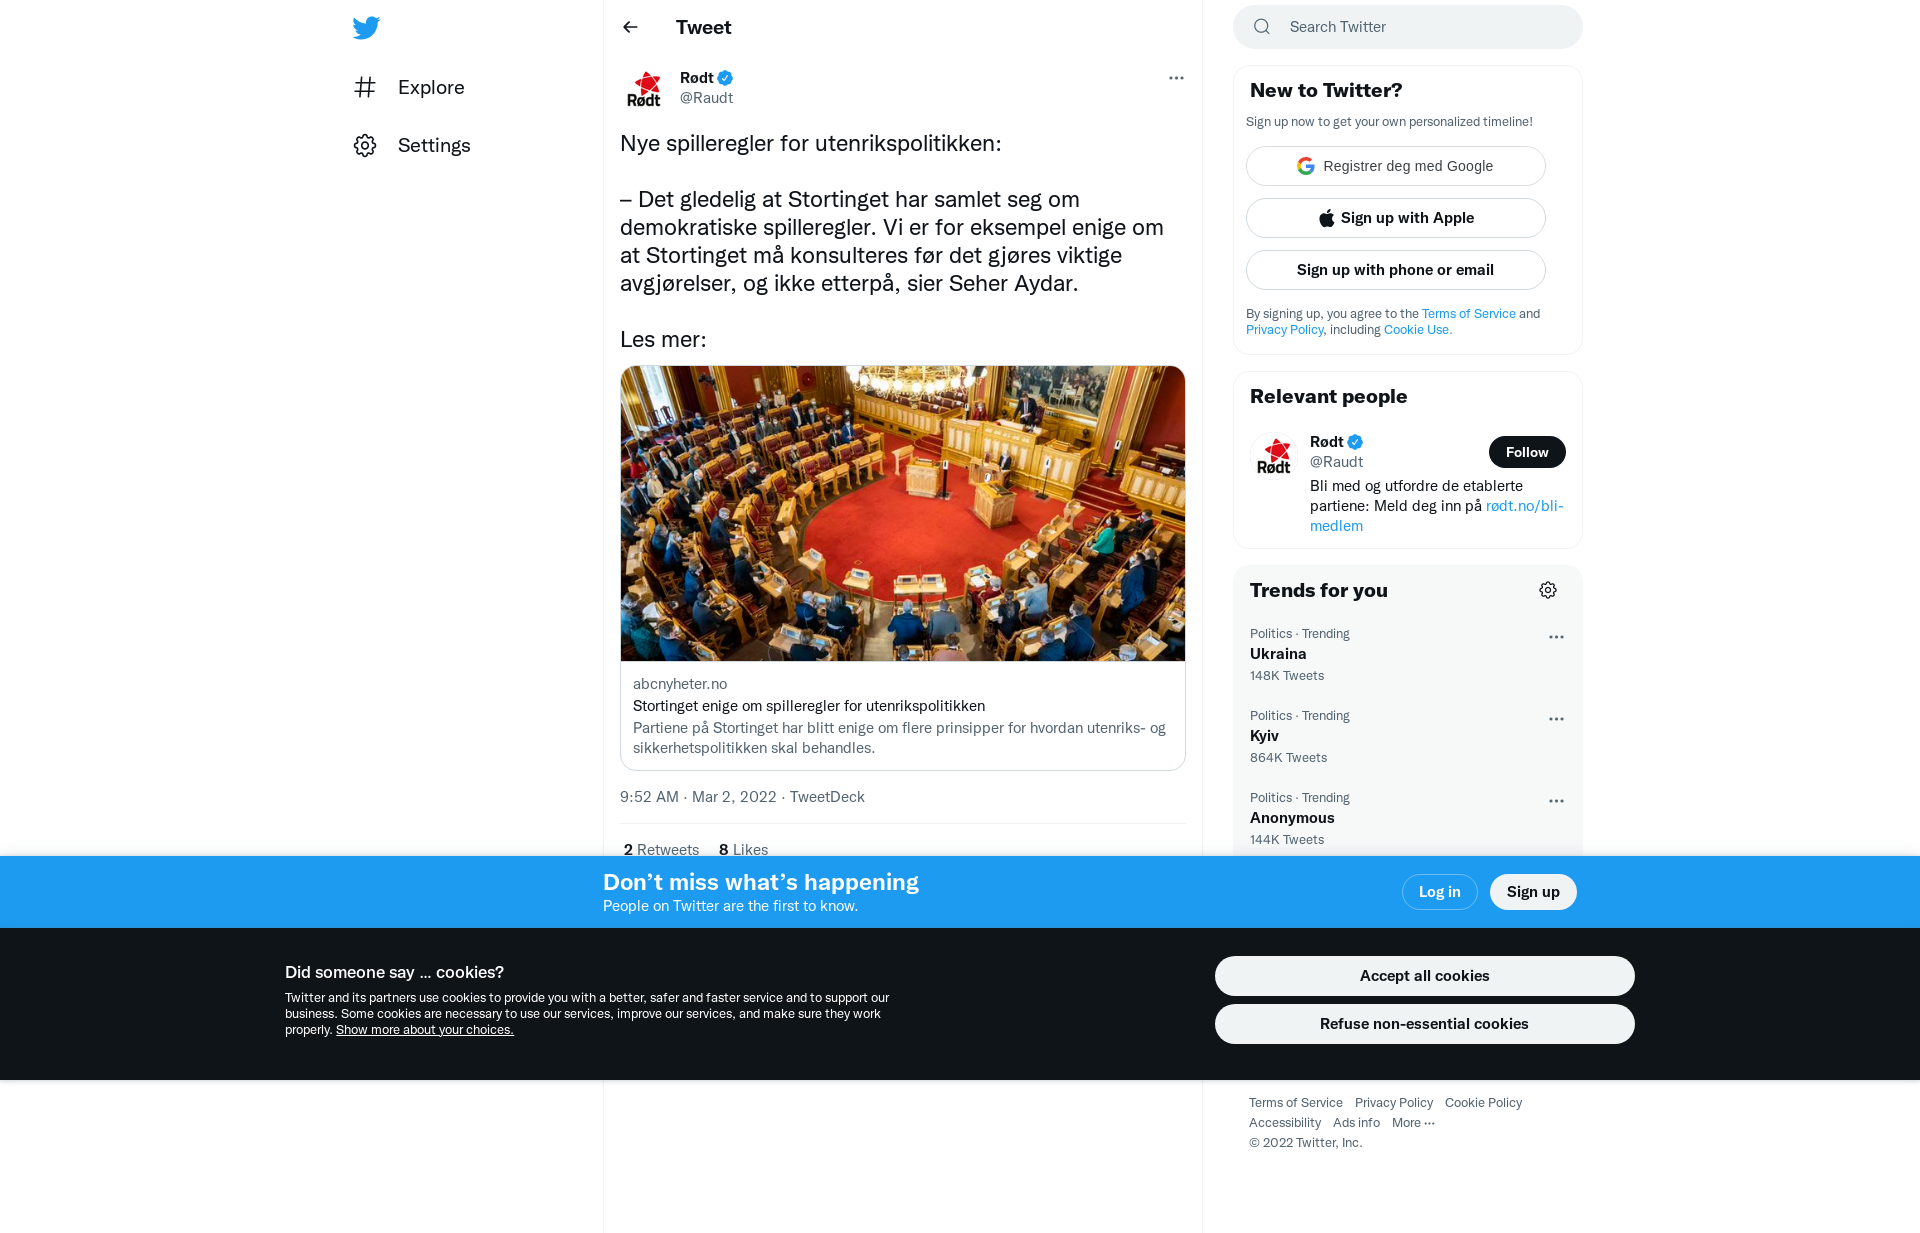Sign up with Apple
The image size is (1920, 1233).
pos(1396,218)
